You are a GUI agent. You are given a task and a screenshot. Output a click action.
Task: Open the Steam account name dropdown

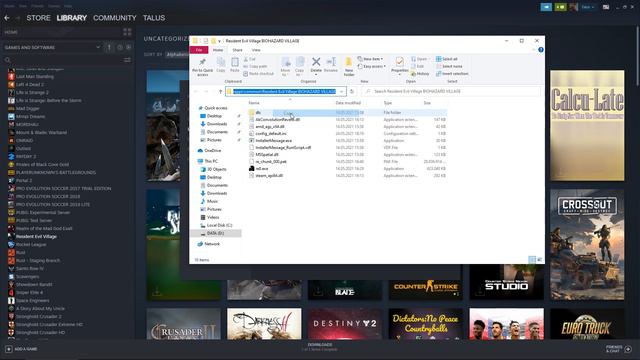pos(588,7)
